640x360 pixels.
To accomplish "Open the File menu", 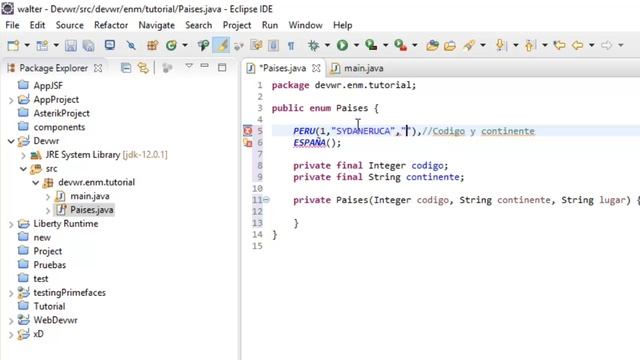I will (x=12, y=25).
